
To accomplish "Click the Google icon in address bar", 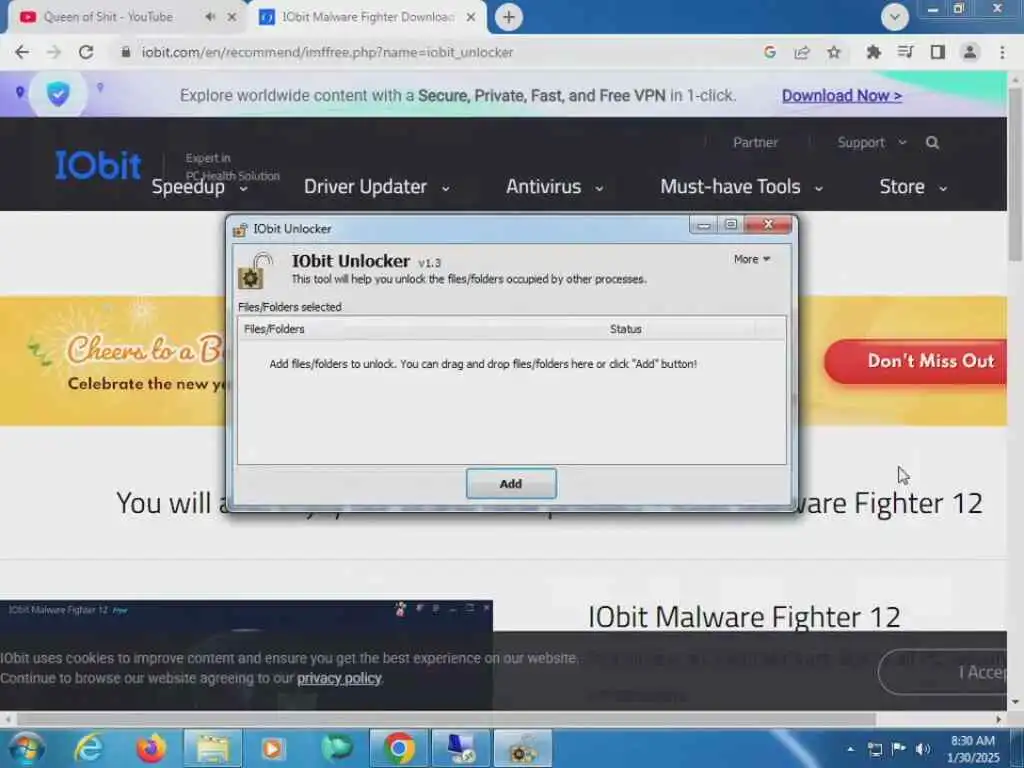I will 770,52.
